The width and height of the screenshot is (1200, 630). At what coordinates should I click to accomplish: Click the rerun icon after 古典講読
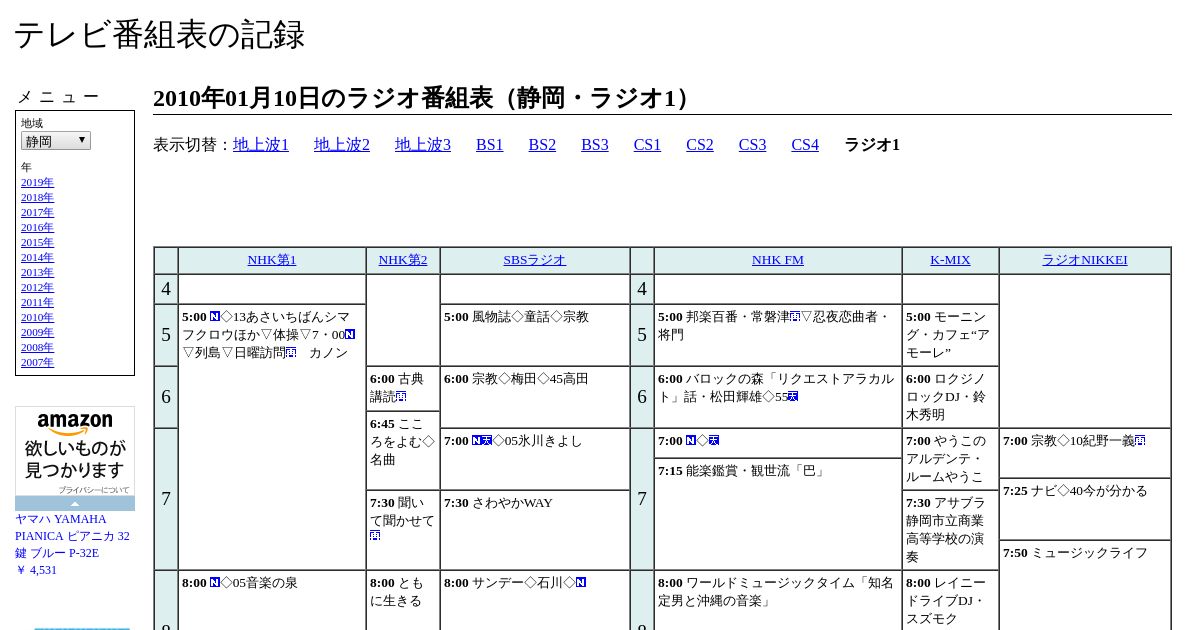[x=401, y=397]
